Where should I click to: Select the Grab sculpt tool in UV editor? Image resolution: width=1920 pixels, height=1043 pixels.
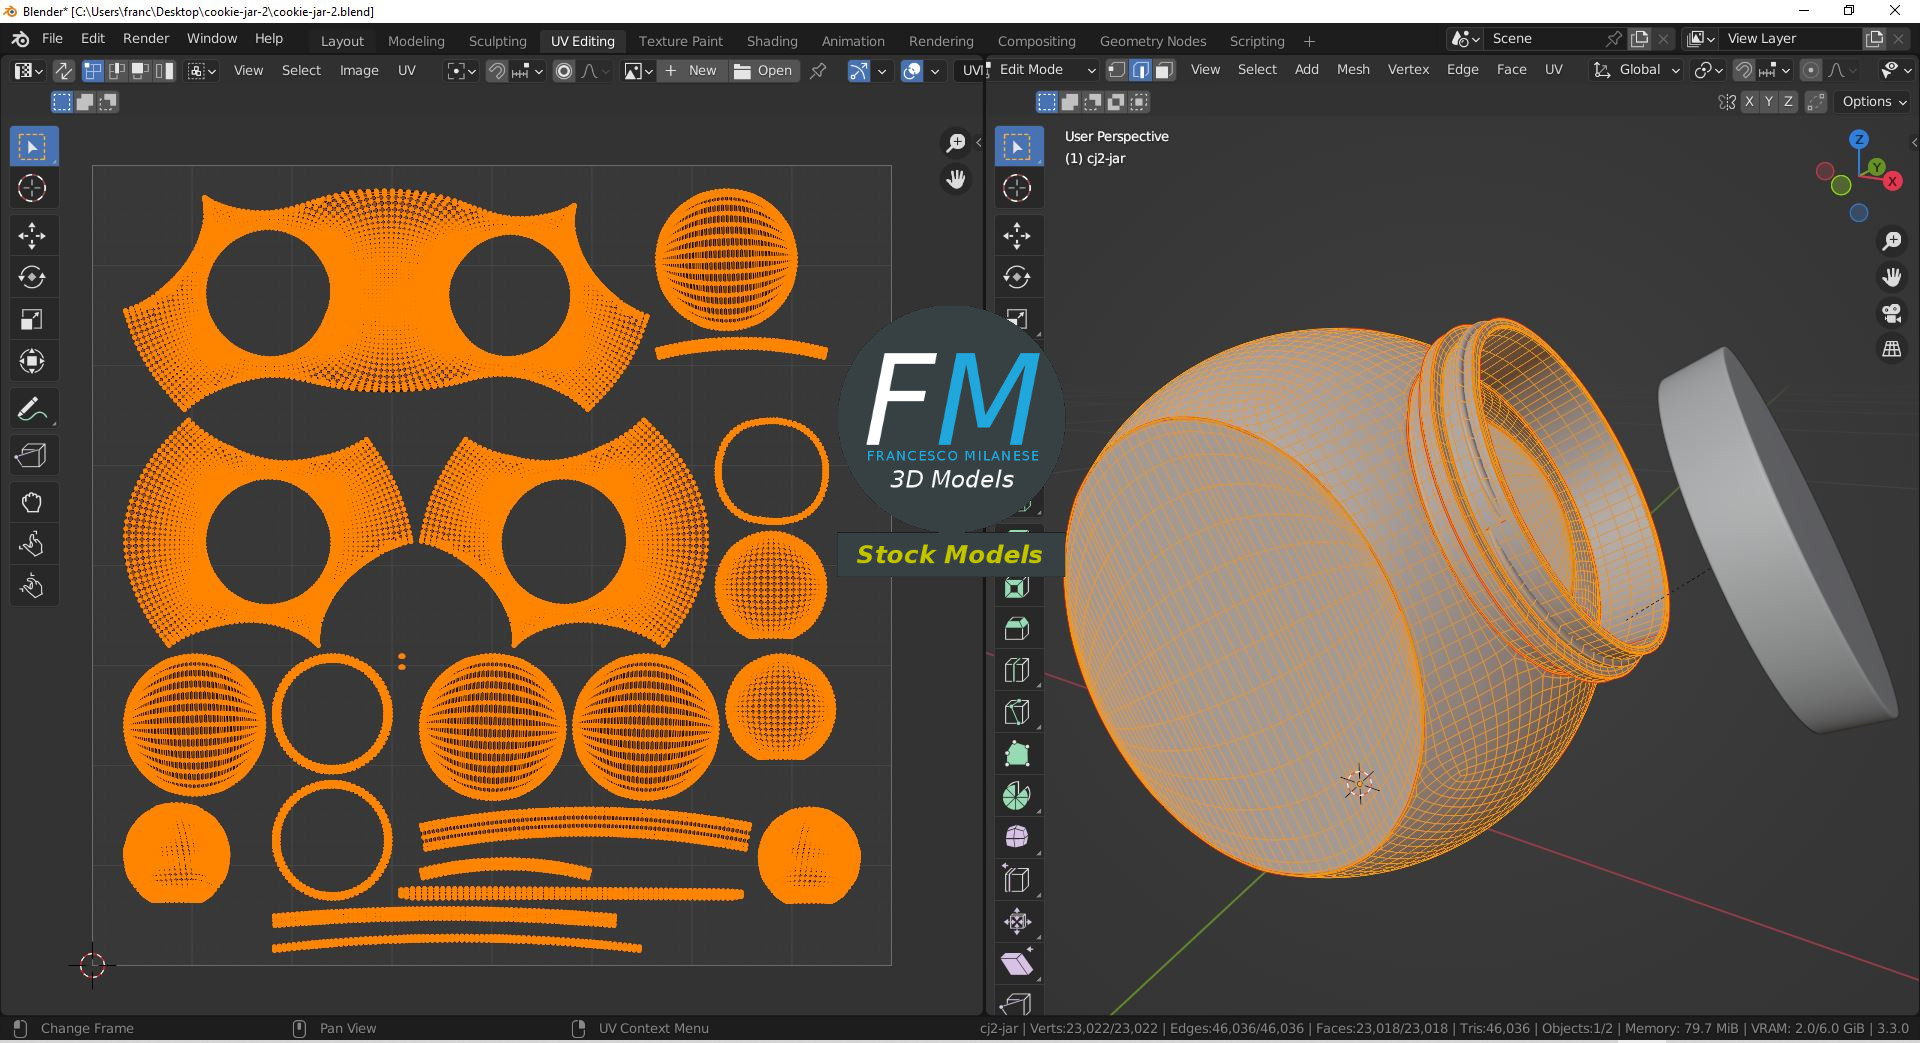(32, 502)
